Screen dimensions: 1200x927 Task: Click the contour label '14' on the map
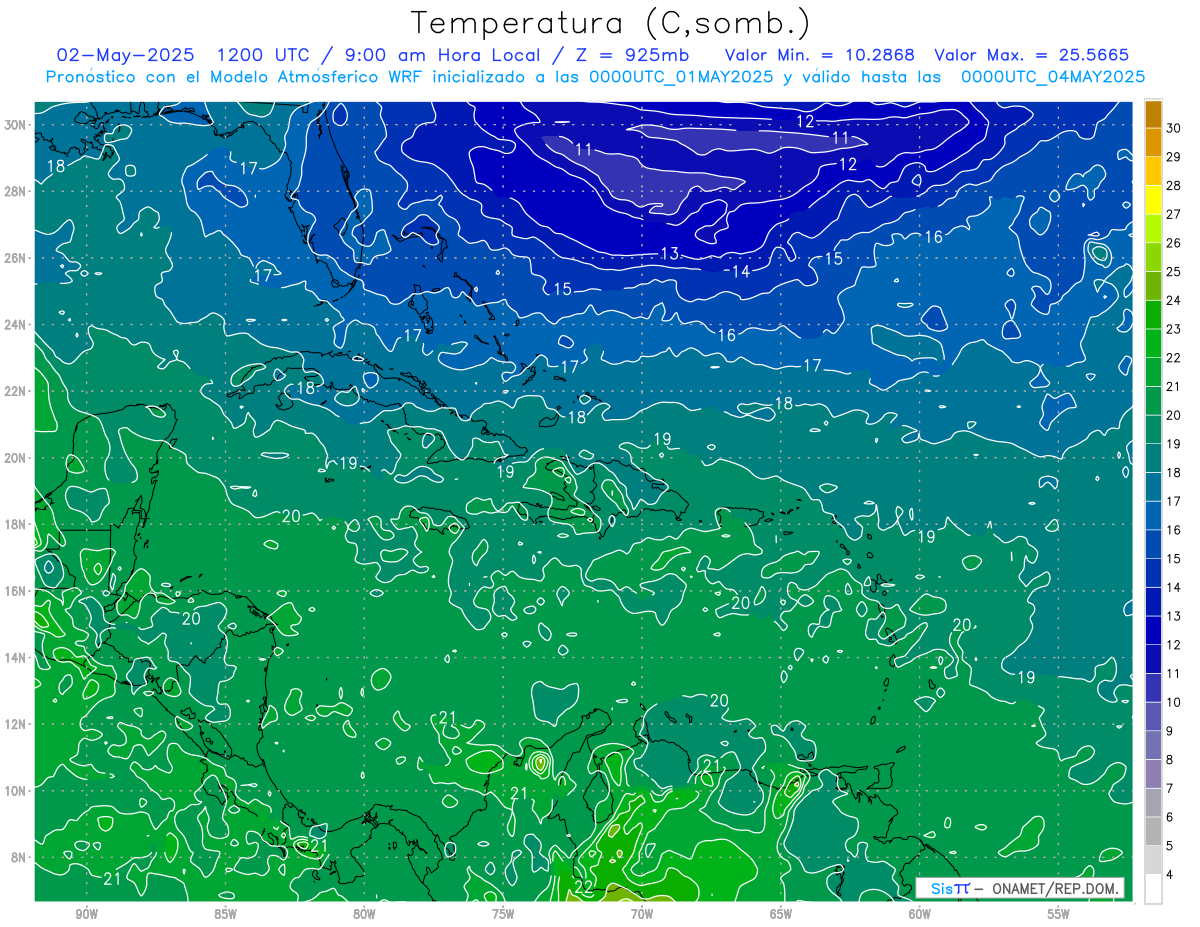click(x=741, y=271)
